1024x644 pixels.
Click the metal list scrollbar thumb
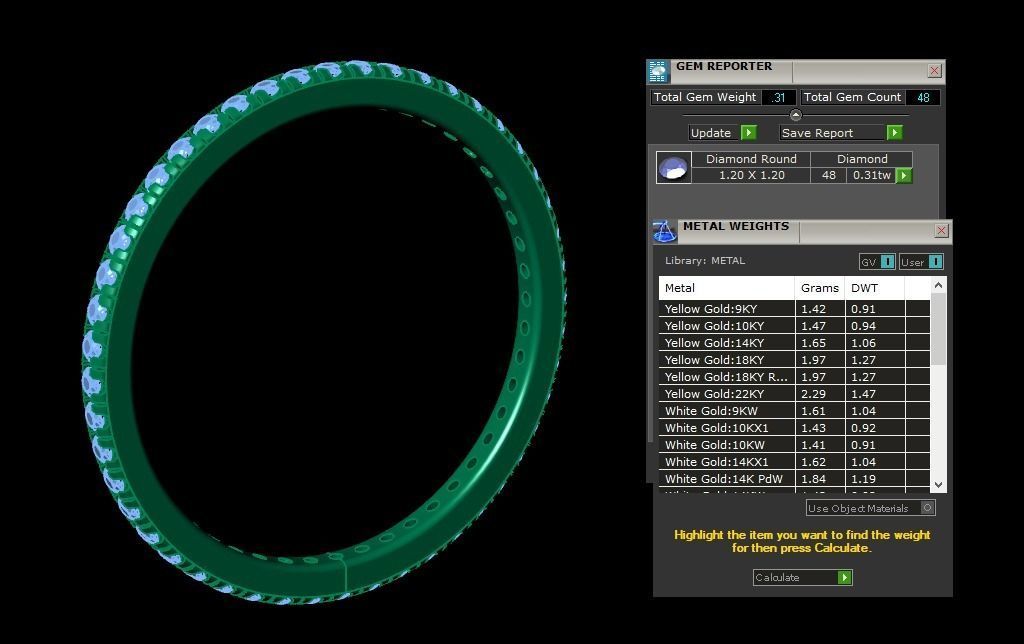[x=938, y=329]
